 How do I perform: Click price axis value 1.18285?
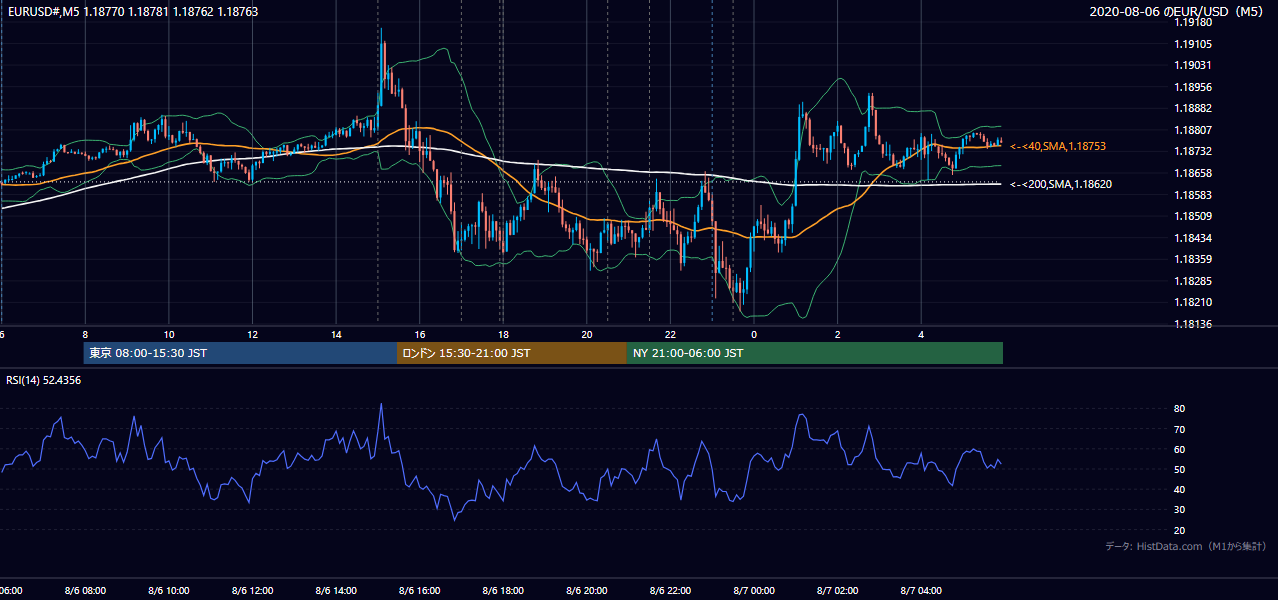point(1192,281)
